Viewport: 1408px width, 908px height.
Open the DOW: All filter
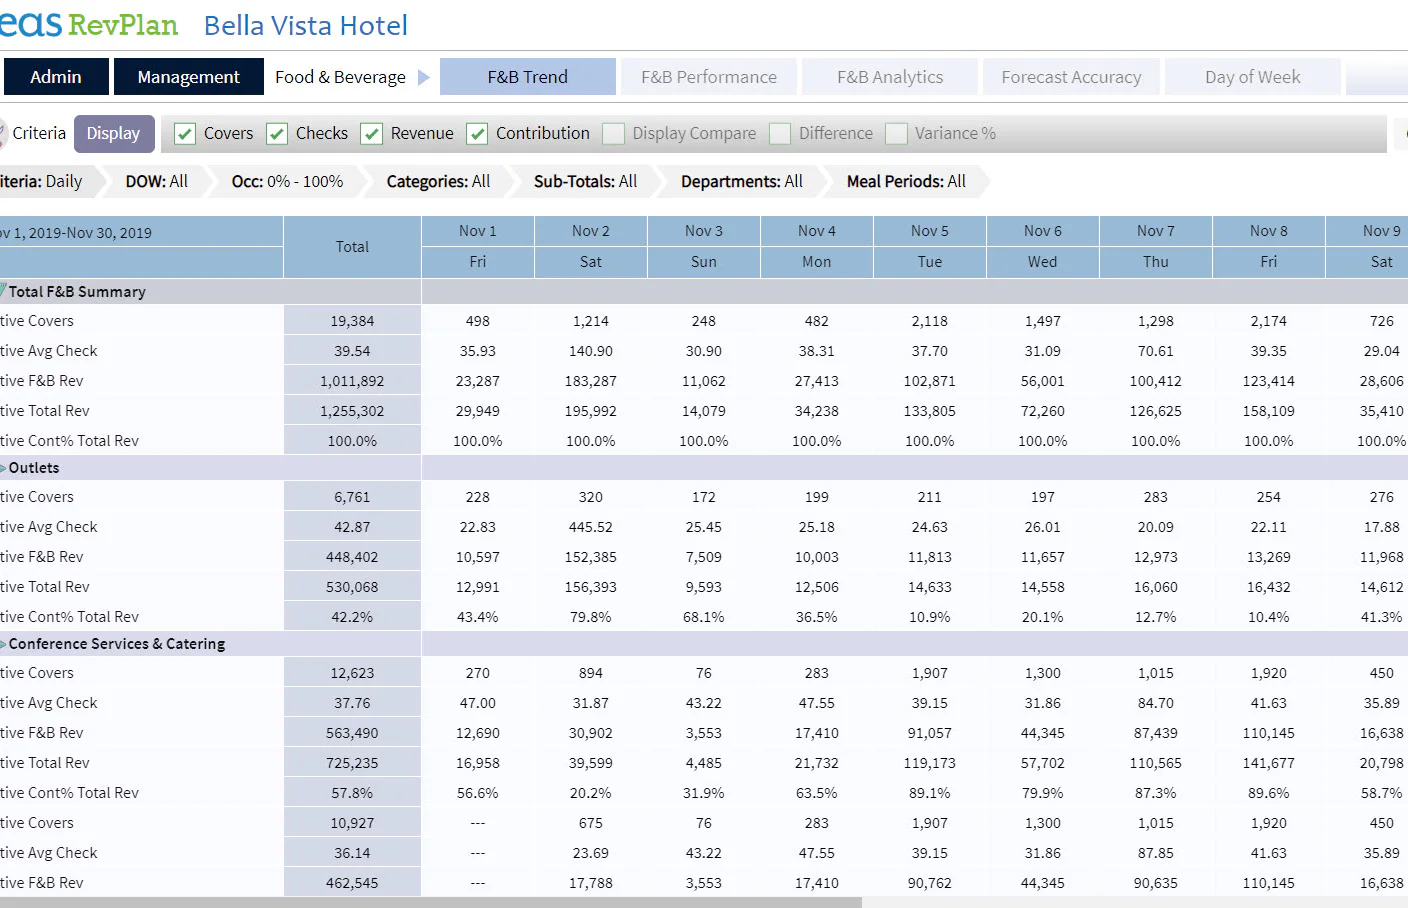[156, 181]
